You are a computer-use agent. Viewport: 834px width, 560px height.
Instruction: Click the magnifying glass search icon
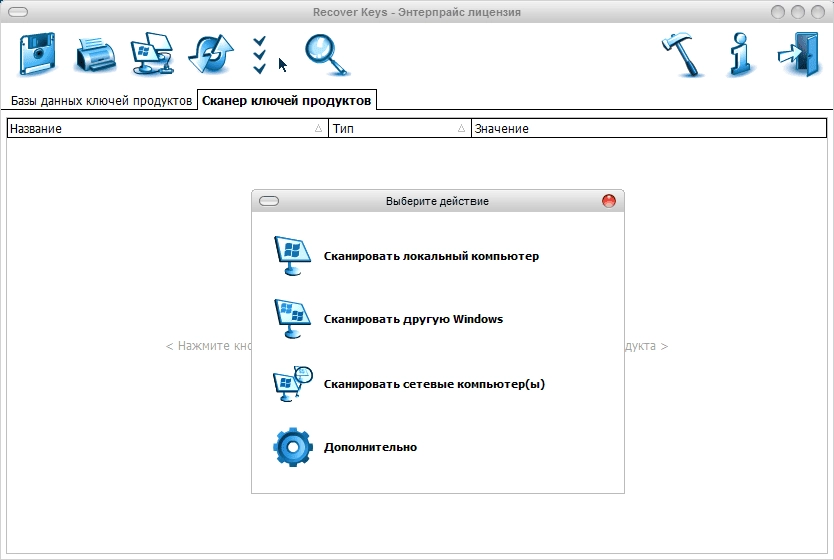[327, 55]
